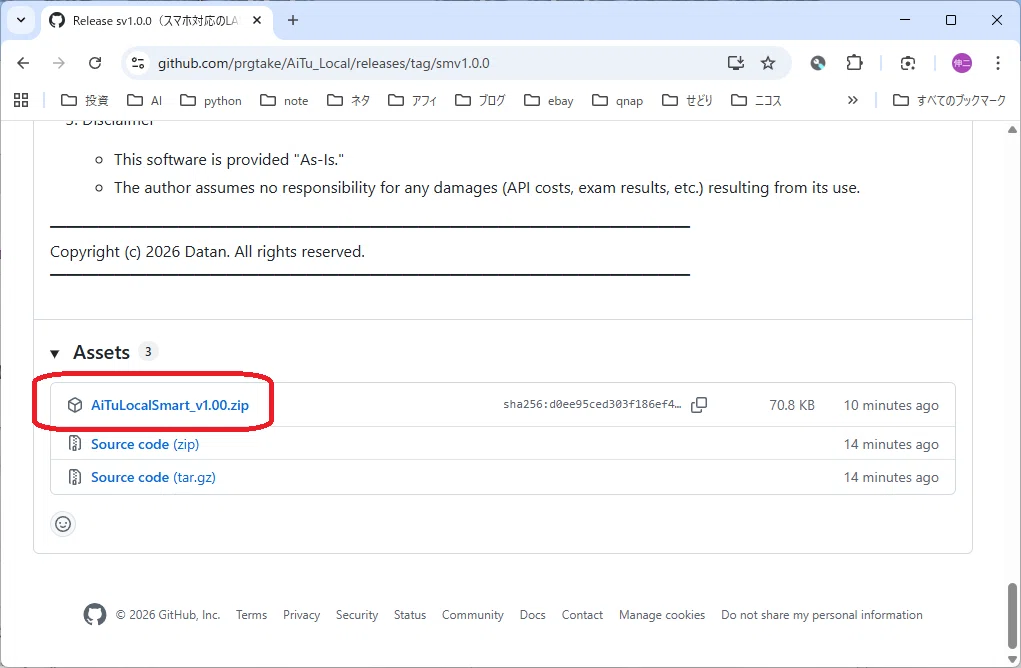Open a new tab with plus button

point(293,20)
